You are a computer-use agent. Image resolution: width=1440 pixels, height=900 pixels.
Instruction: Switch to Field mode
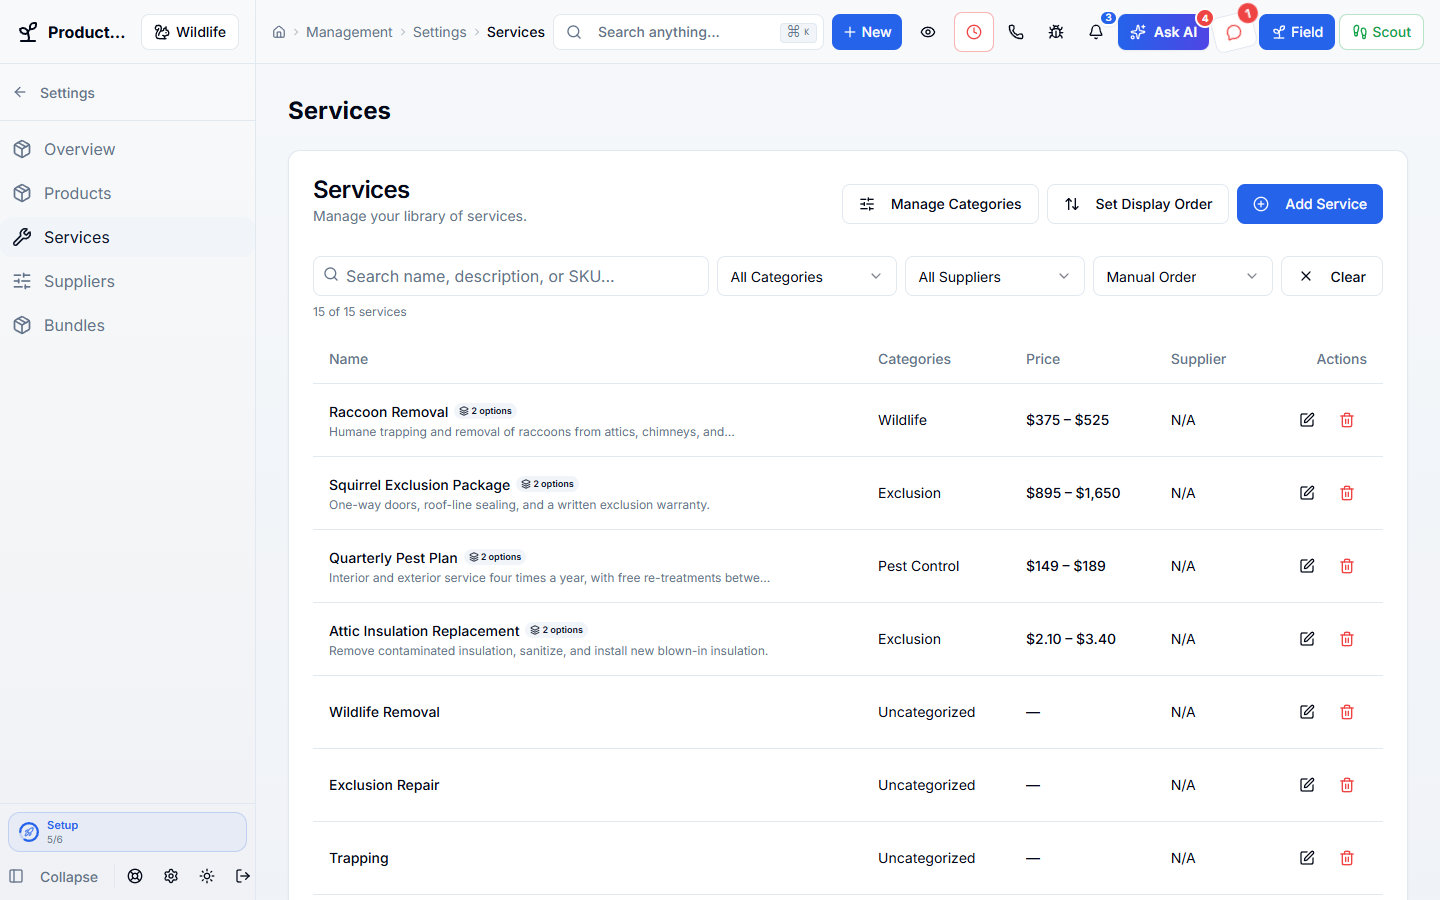(x=1297, y=32)
